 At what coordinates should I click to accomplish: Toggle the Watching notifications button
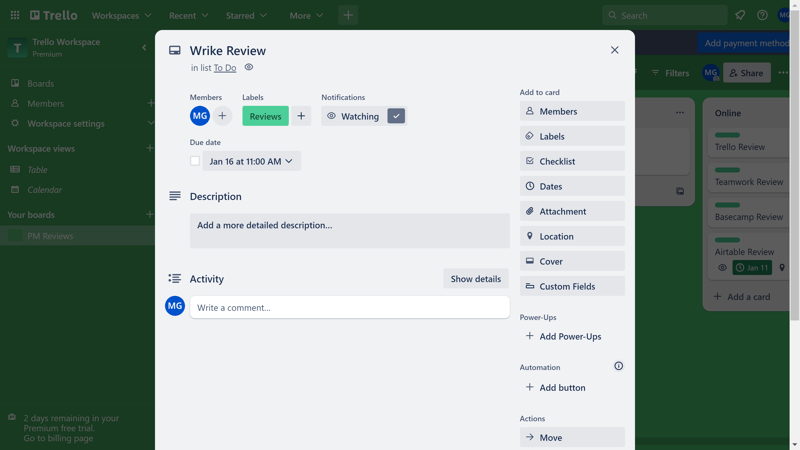click(x=364, y=116)
